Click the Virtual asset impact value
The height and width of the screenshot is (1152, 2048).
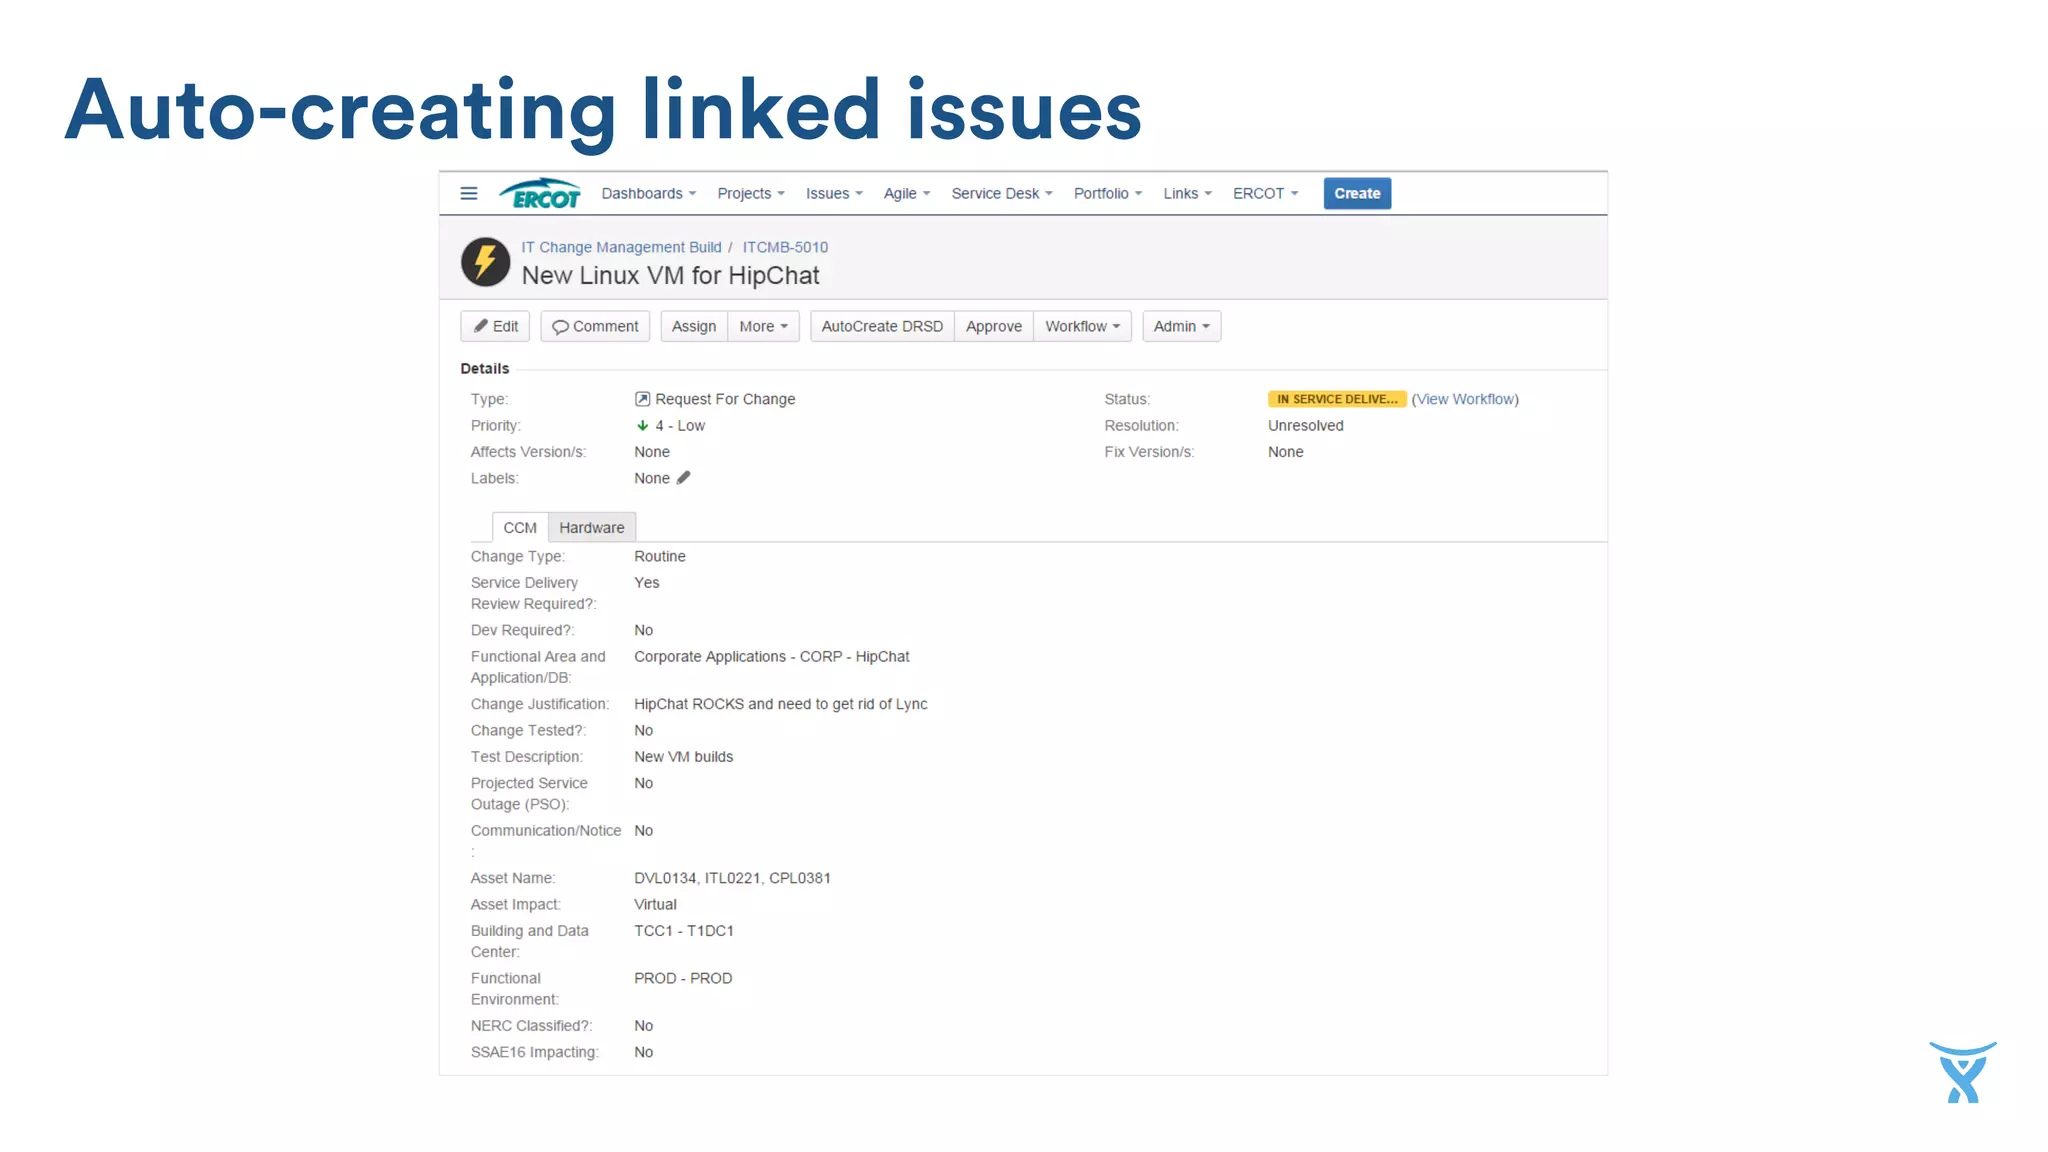click(x=656, y=904)
